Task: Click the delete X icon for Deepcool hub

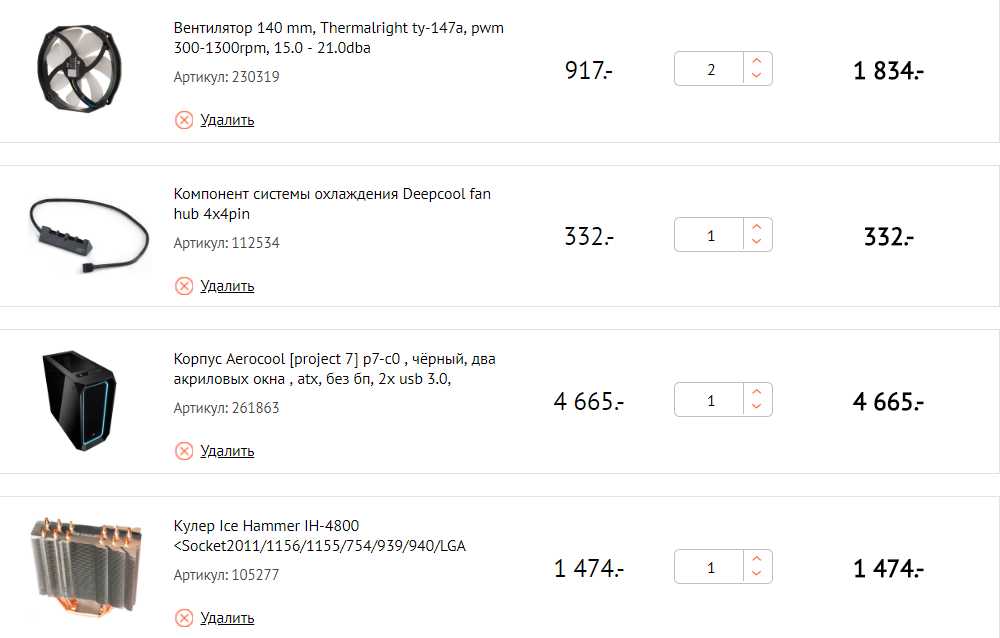Action: (x=184, y=286)
